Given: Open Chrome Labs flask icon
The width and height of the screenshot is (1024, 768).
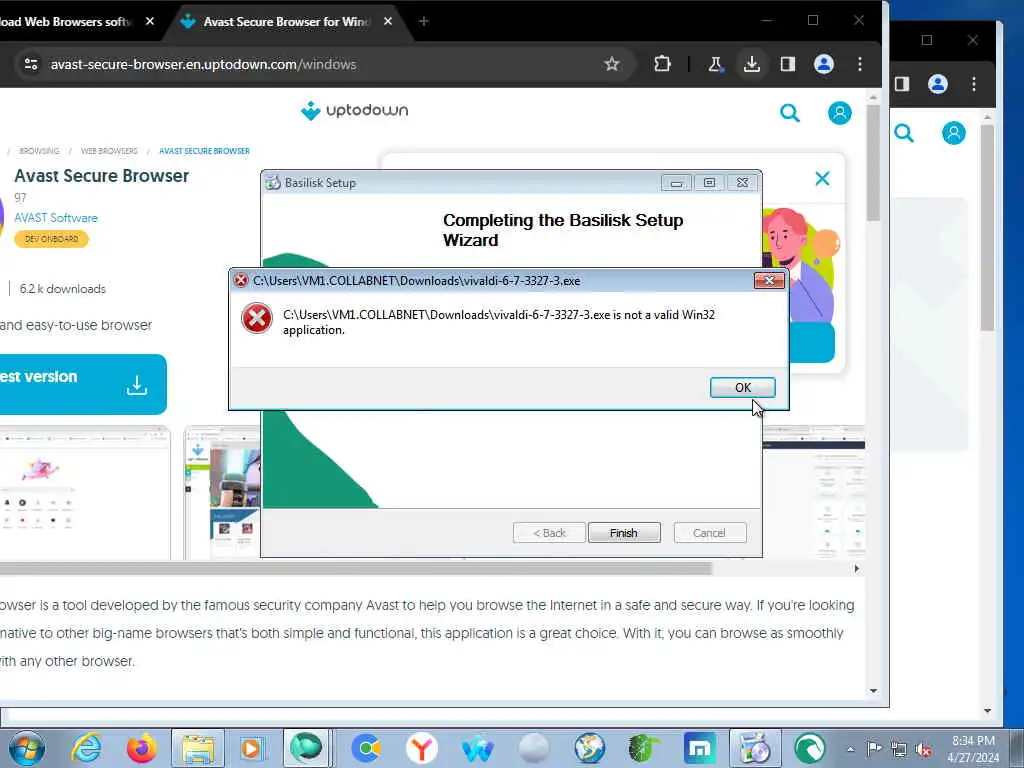Looking at the screenshot, I should pos(716,64).
